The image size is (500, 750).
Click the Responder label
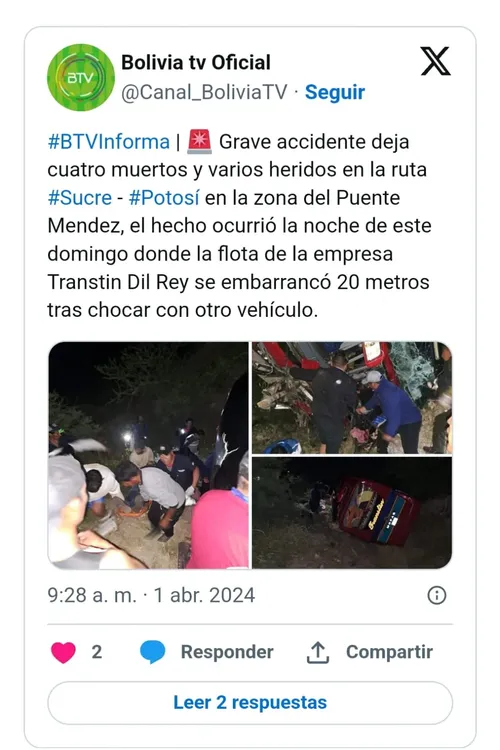(x=227, y=652)
